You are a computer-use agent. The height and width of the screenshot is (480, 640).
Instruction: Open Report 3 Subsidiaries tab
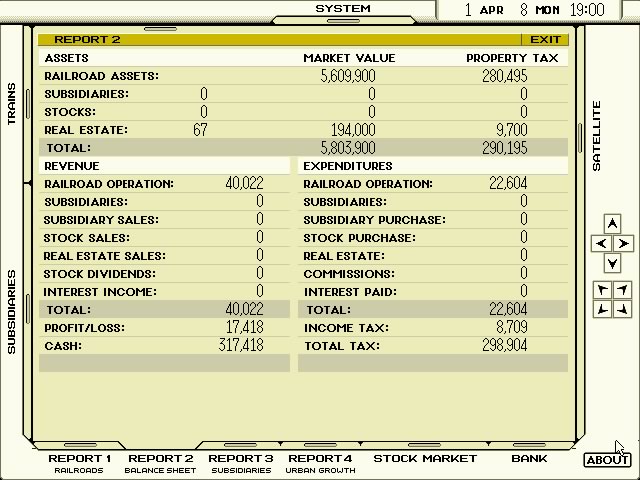tap(241, 463)
